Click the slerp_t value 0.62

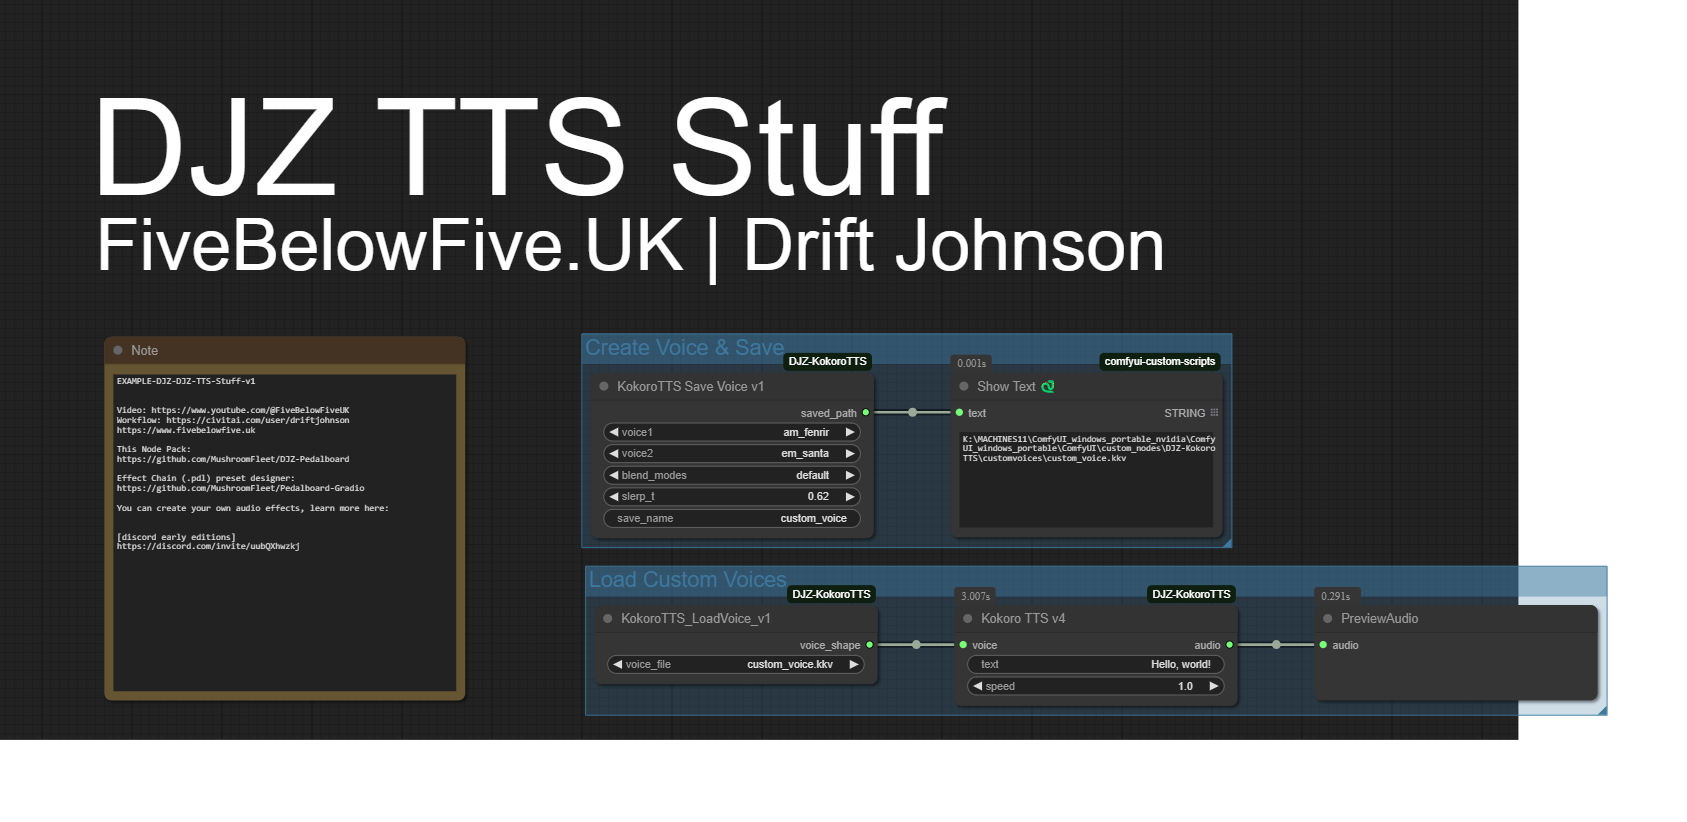(x=818, y=496)
